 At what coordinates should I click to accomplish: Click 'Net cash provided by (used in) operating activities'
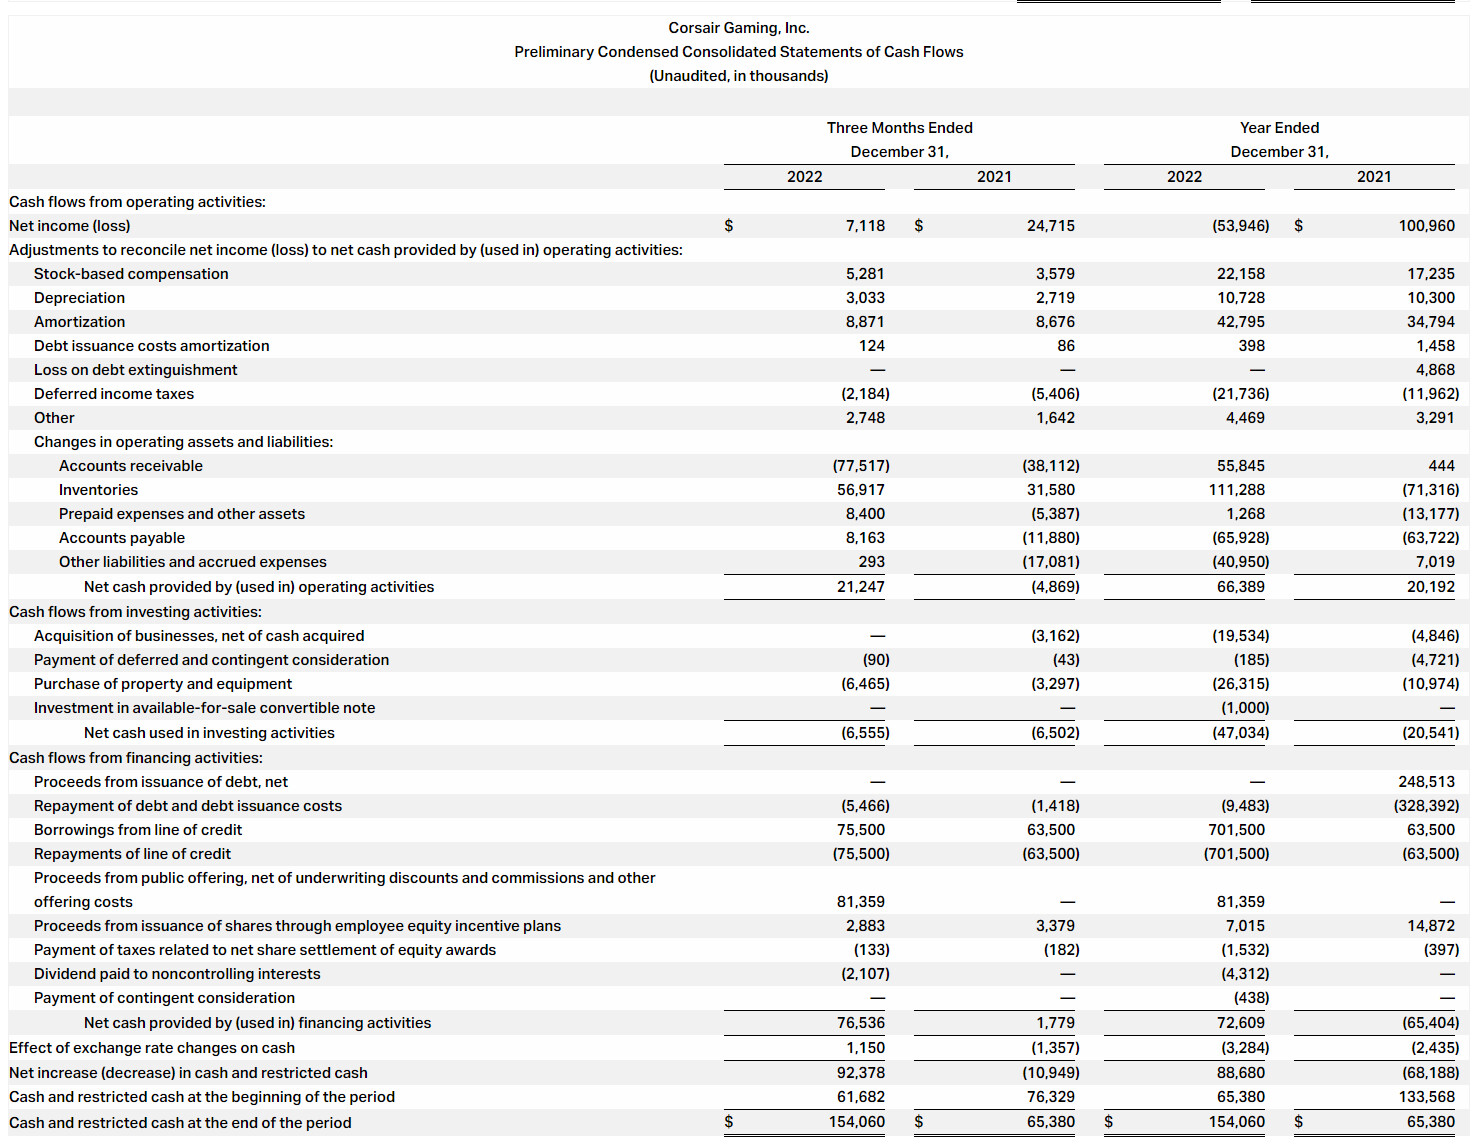pos(259,587)
